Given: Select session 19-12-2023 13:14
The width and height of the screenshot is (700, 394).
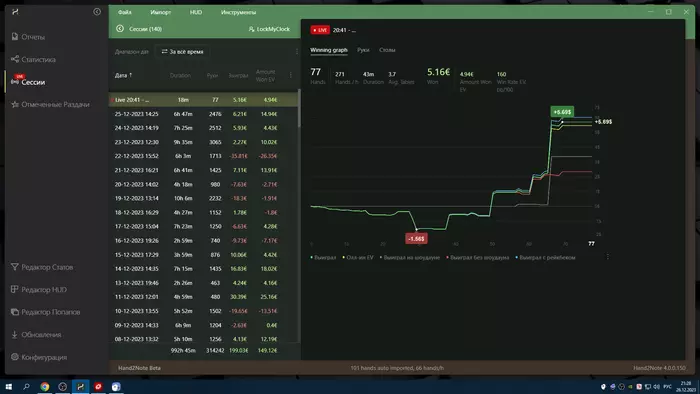Looking at the screenshot, I should [203, 198].
